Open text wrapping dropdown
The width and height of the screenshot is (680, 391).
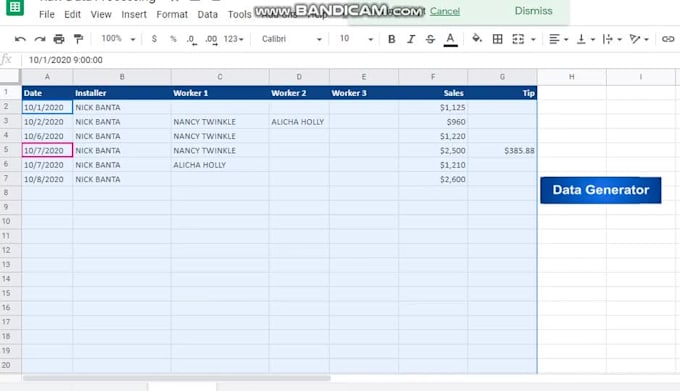[x=612, y=39]
